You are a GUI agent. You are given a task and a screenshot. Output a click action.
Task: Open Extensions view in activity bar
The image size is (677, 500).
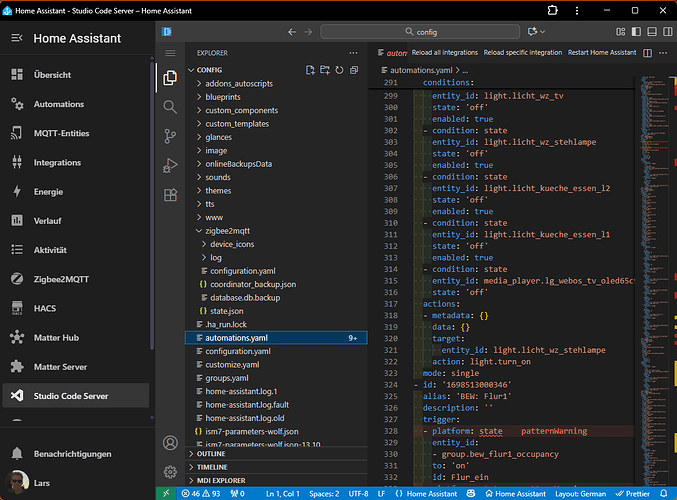[x=170, y=194]
